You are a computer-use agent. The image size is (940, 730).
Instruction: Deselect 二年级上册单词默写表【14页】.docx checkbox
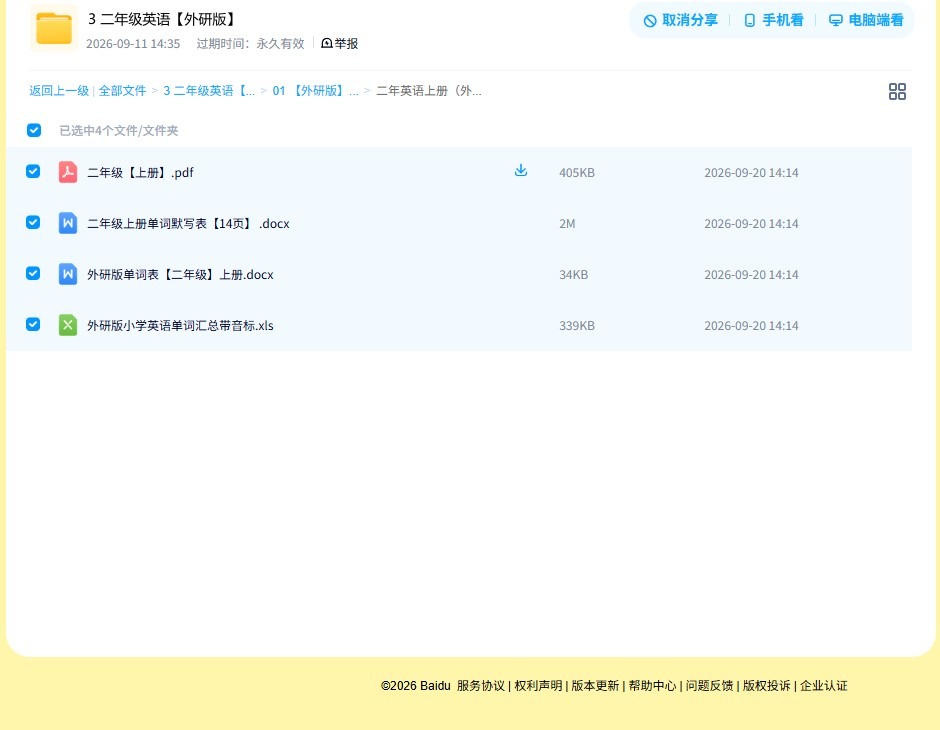[33, 222]
